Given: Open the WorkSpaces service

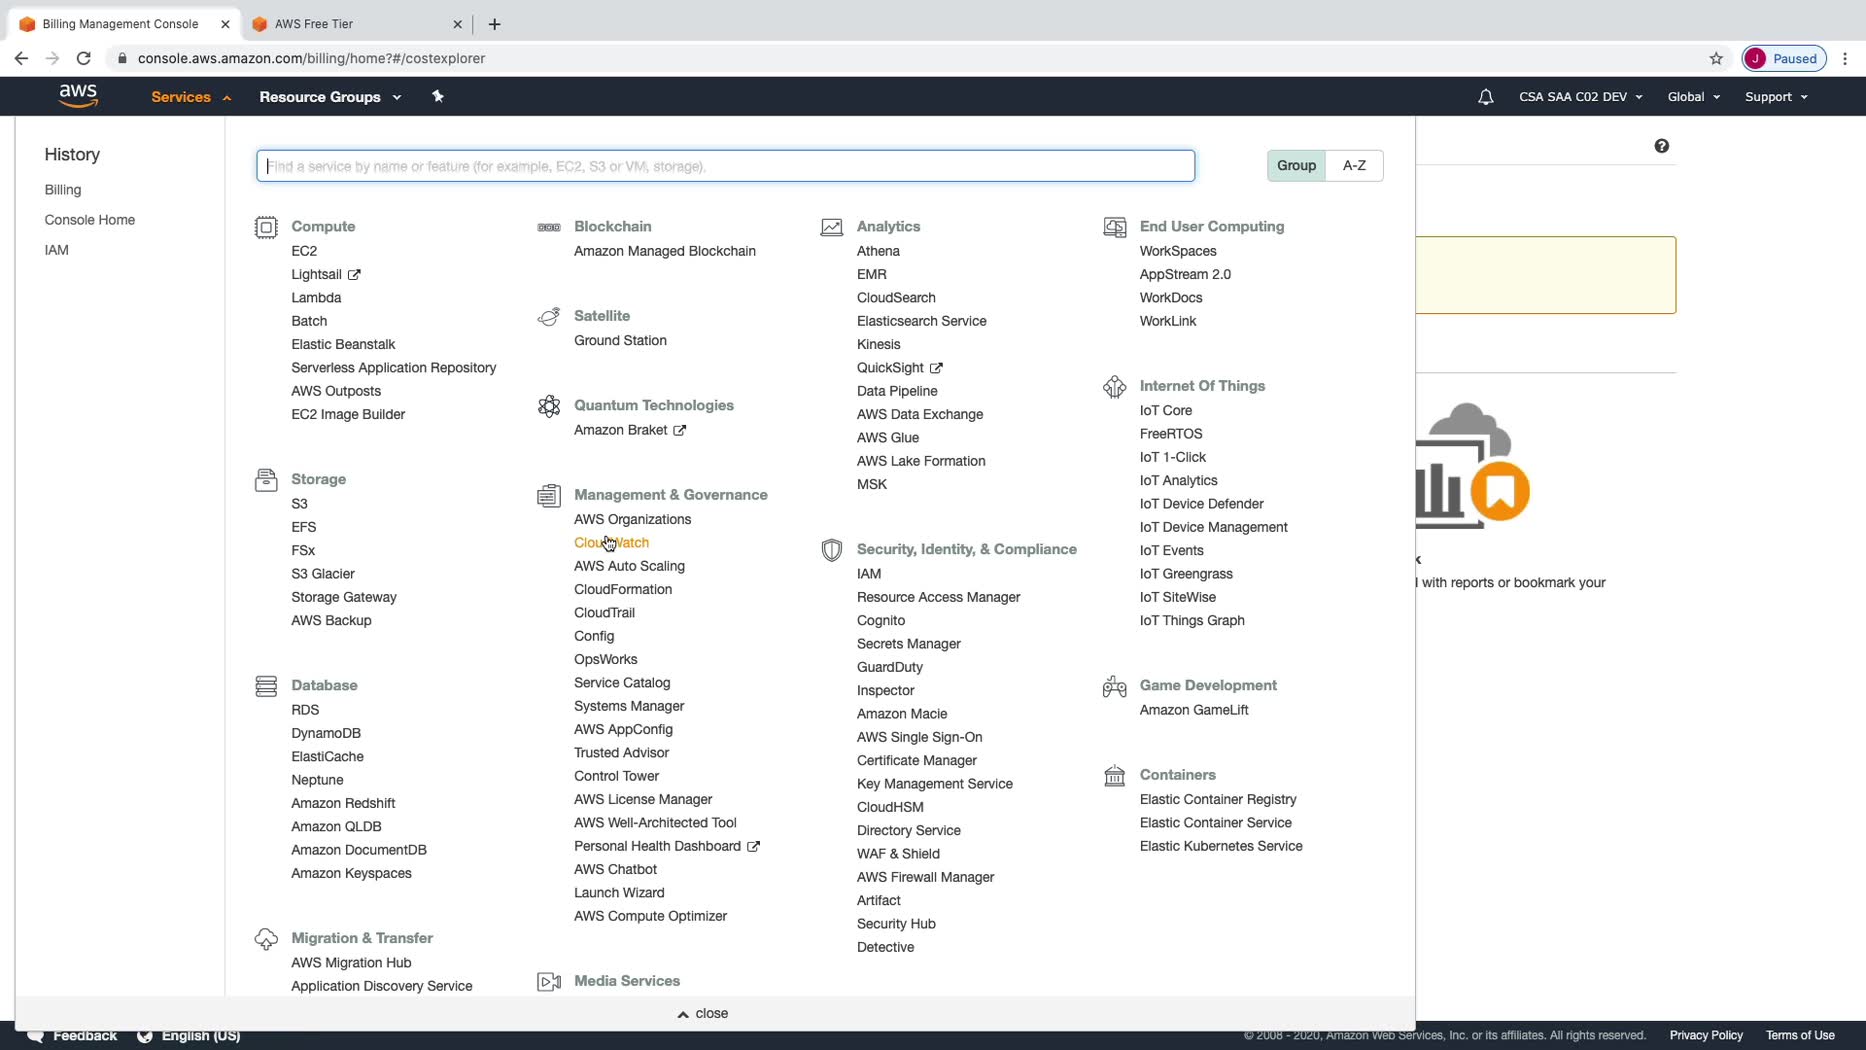Looking at the screenshot, I should (1178, 251).
